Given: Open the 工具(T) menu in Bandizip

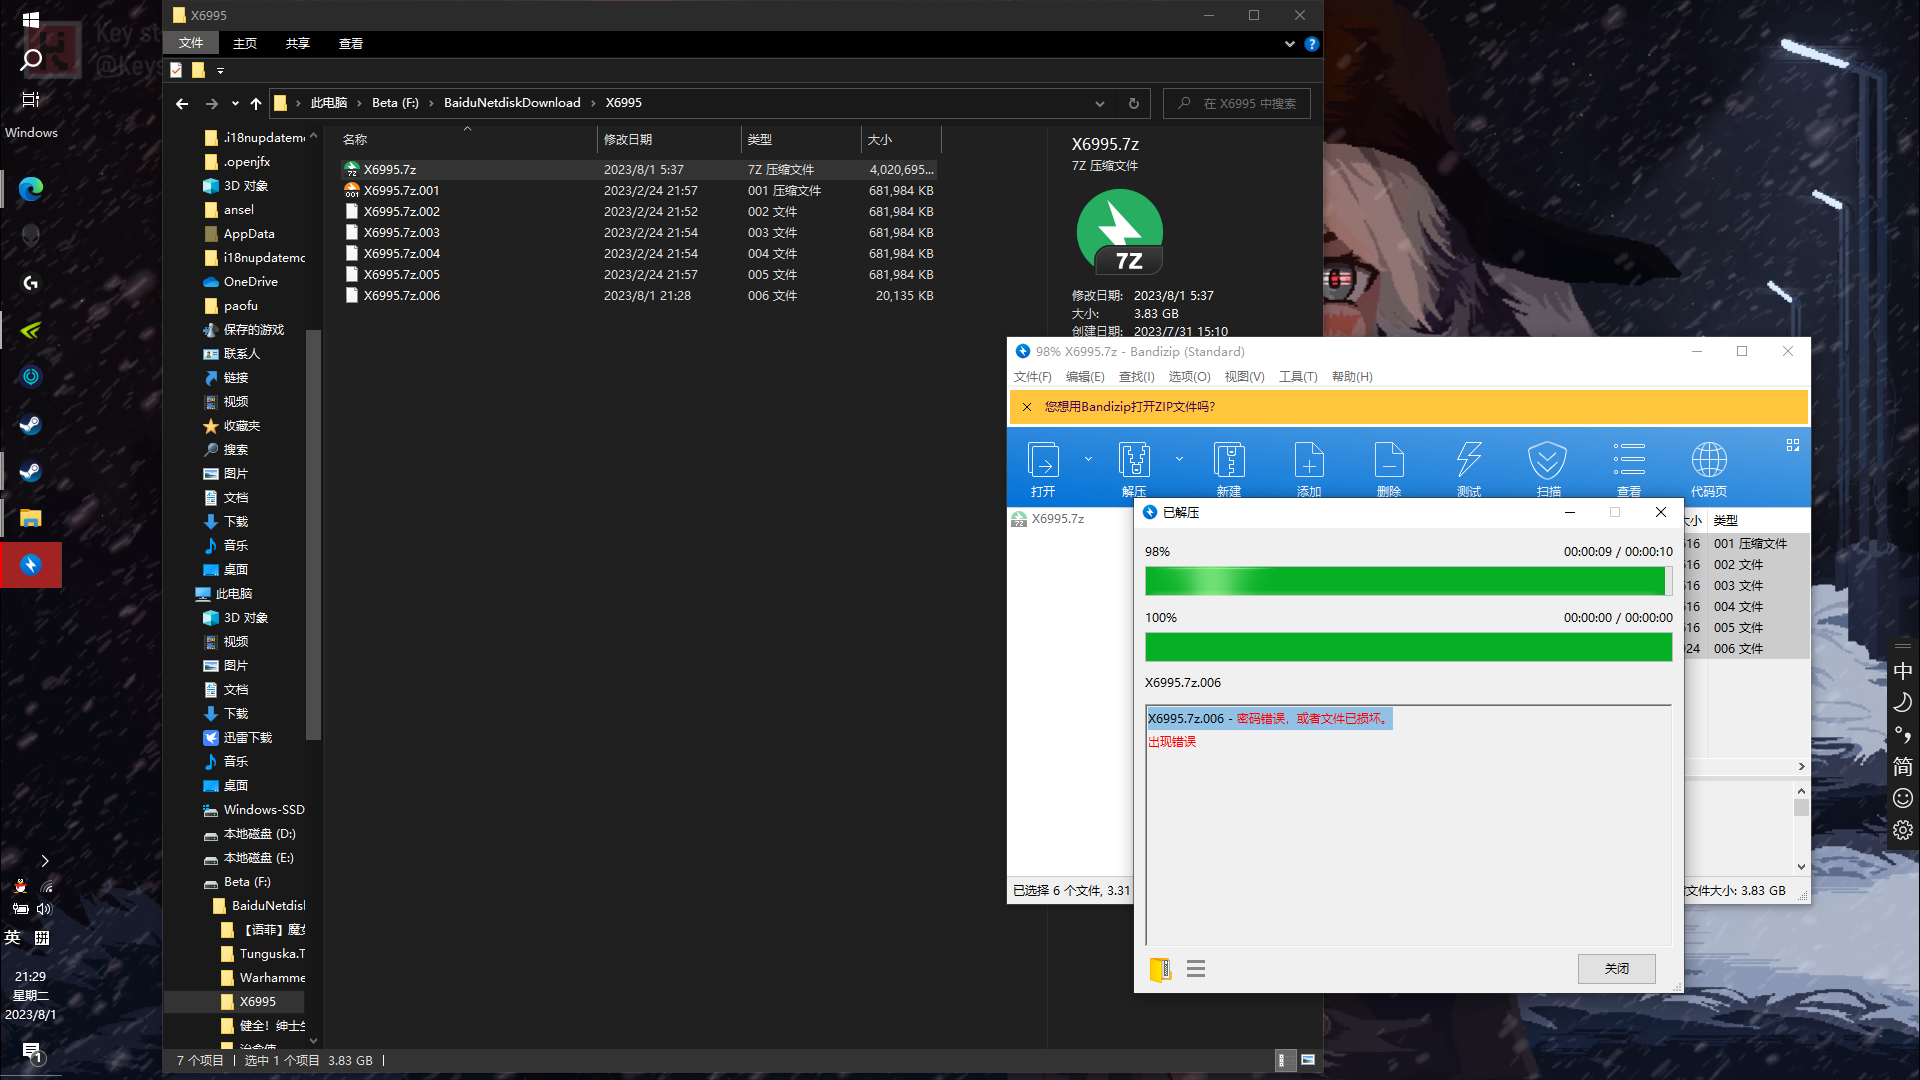Looking at the screenshot, I should (1297, 377).
